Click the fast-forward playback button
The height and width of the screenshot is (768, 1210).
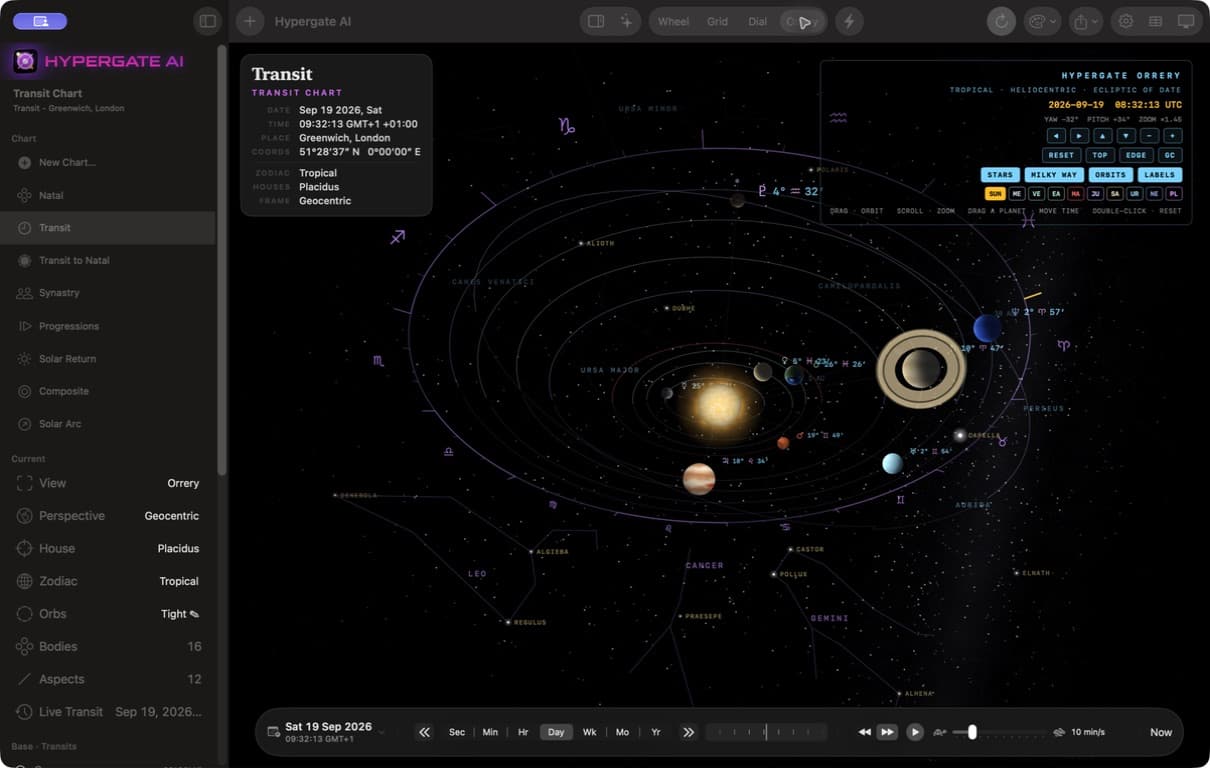[x=887, y=732]
